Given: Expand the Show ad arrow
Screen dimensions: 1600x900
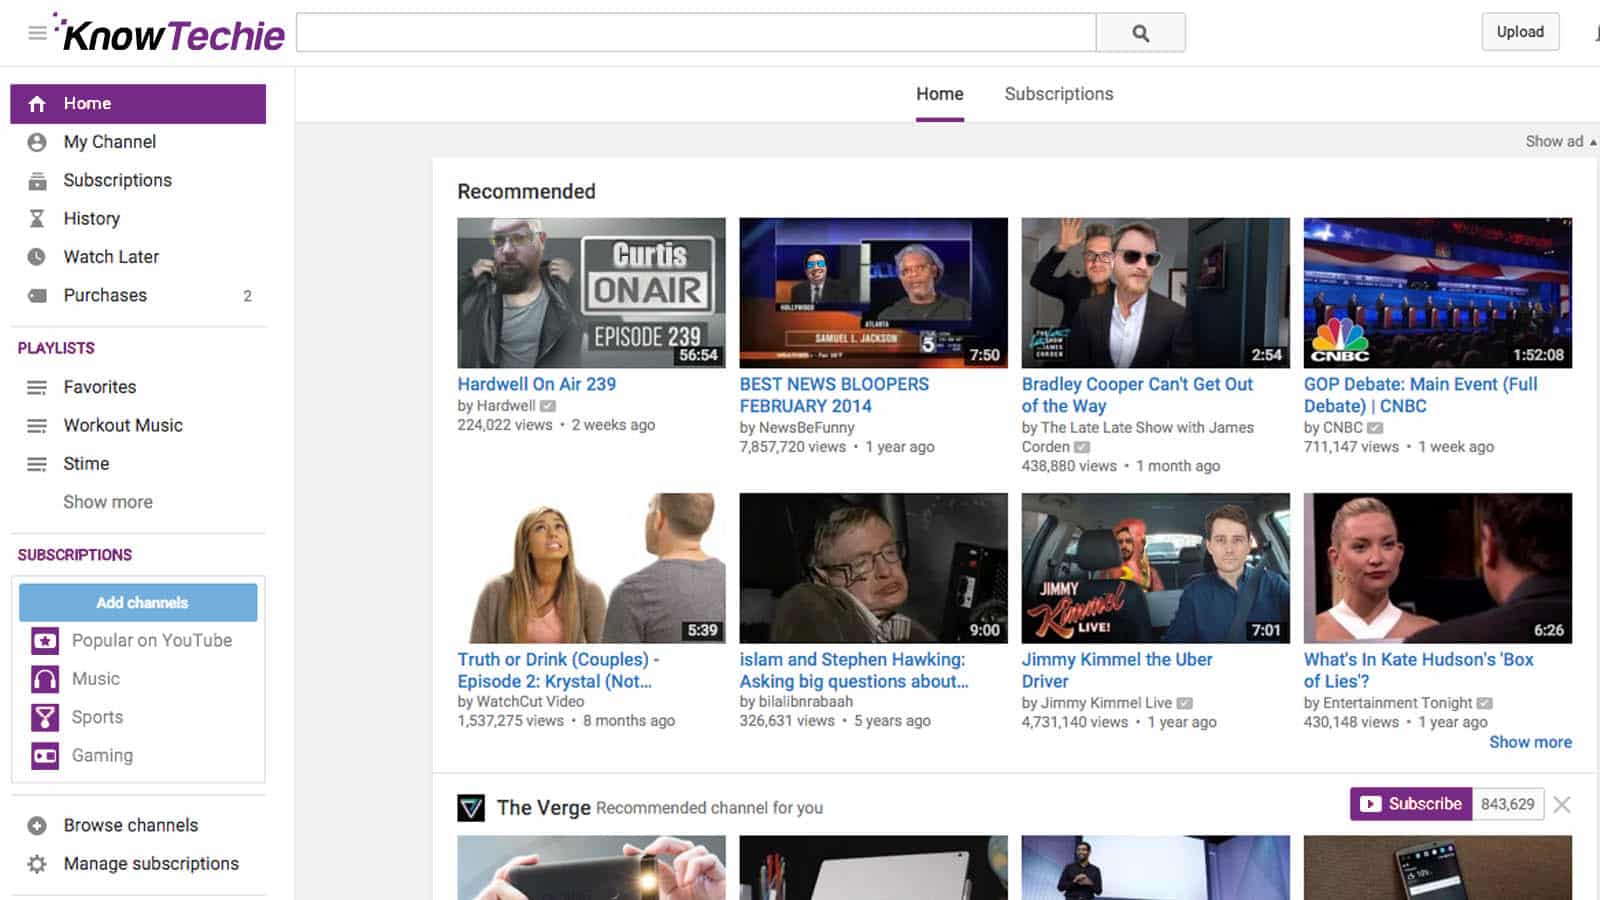Looking at the screenshot, I should pos(1593,142).
